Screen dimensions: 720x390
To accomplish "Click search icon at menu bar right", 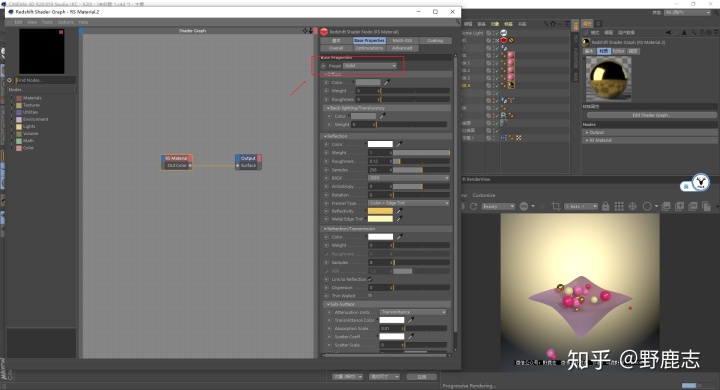I will (x=458, y=22).
